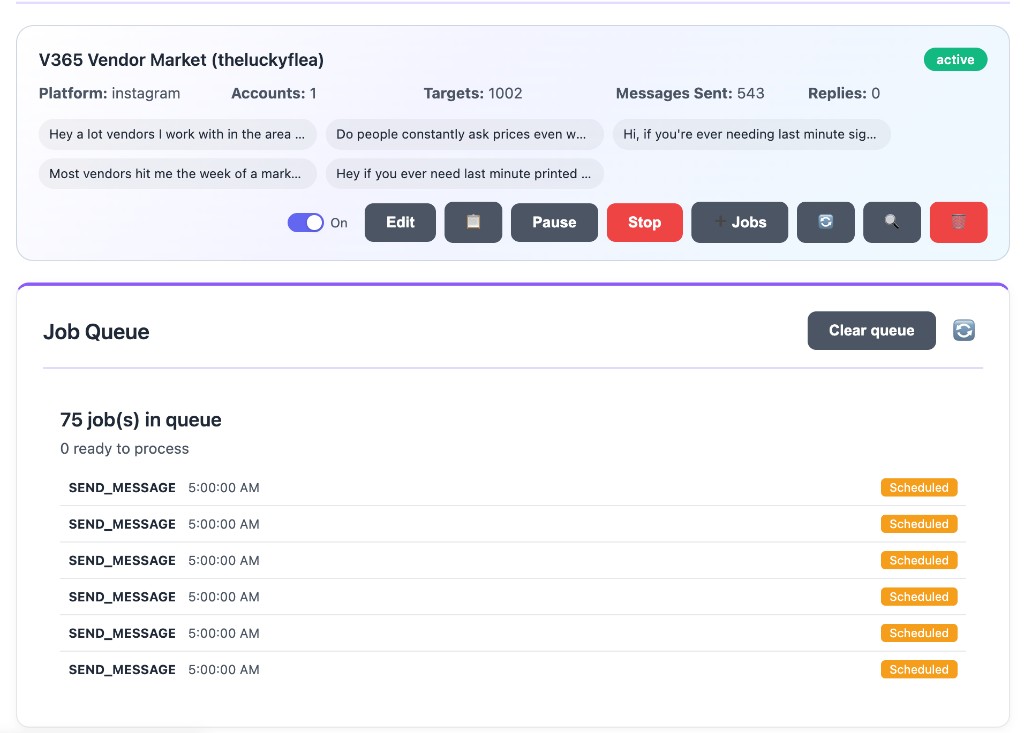This screenshot has width=1024, height=733.
Task: Click the Scheduled badge on the last job
Action: (x=918, y=669)
